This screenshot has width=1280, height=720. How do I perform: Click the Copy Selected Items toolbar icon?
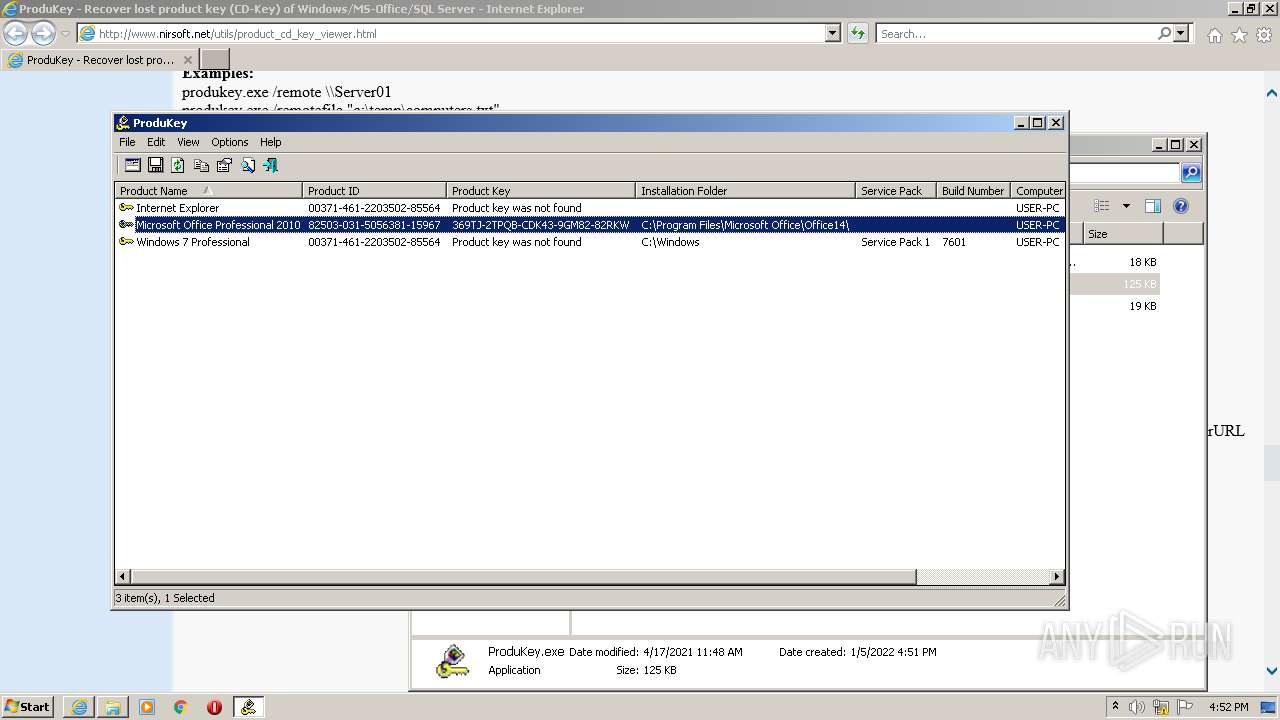click(201, 165)
